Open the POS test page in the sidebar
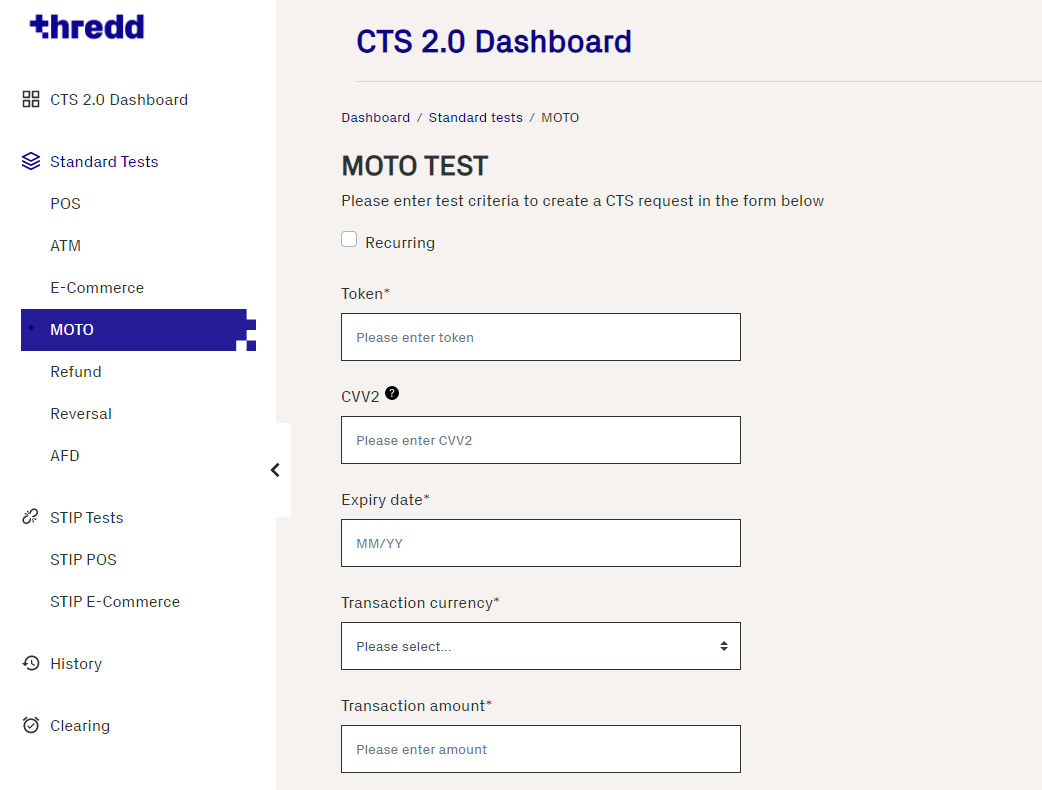Viewport: 1042px width, 790px height. (x=66, y=204)
